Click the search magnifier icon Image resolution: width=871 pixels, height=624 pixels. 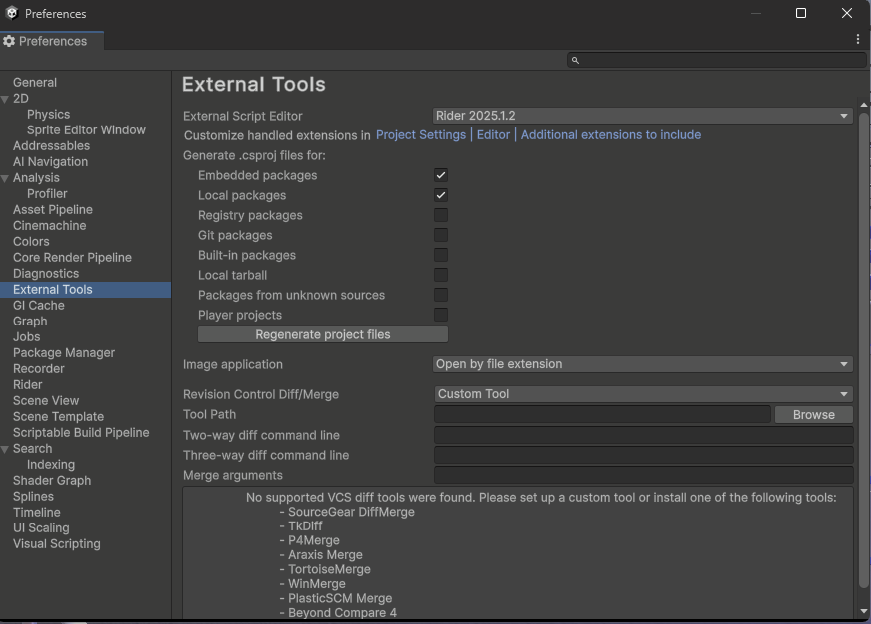tap(575, 61)
